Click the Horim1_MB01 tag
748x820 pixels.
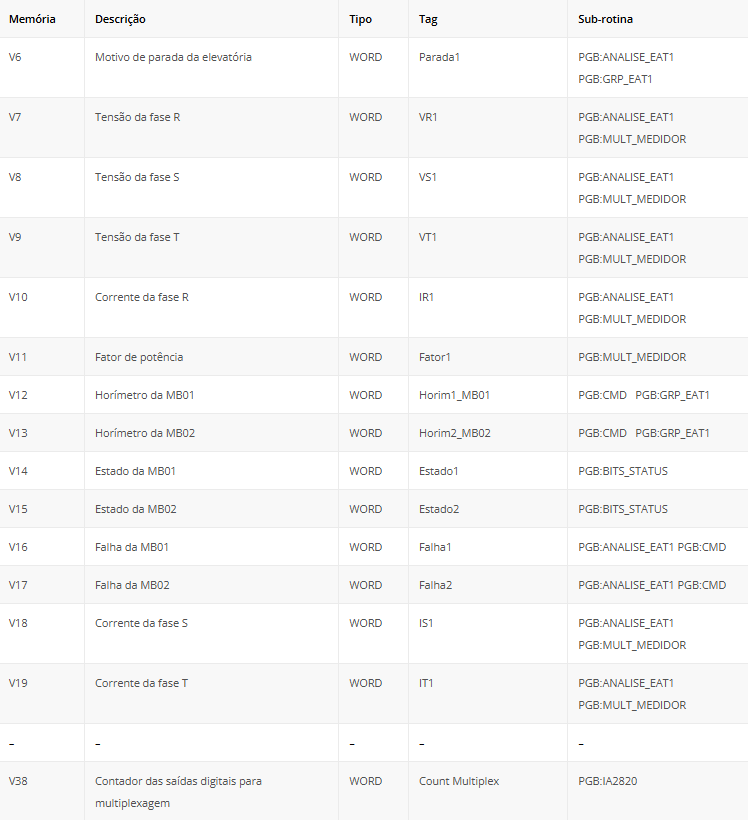(x=454, y=395)
